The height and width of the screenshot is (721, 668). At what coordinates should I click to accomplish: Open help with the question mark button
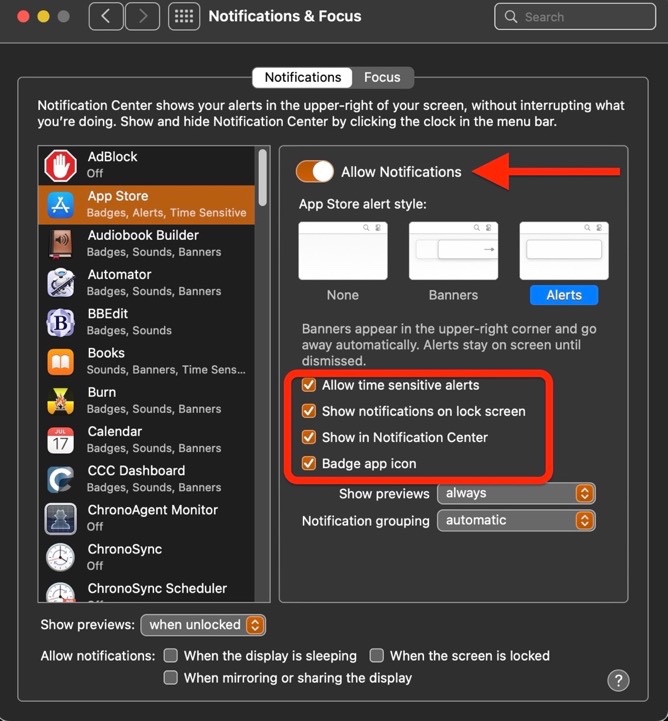[x=618, y=680]
